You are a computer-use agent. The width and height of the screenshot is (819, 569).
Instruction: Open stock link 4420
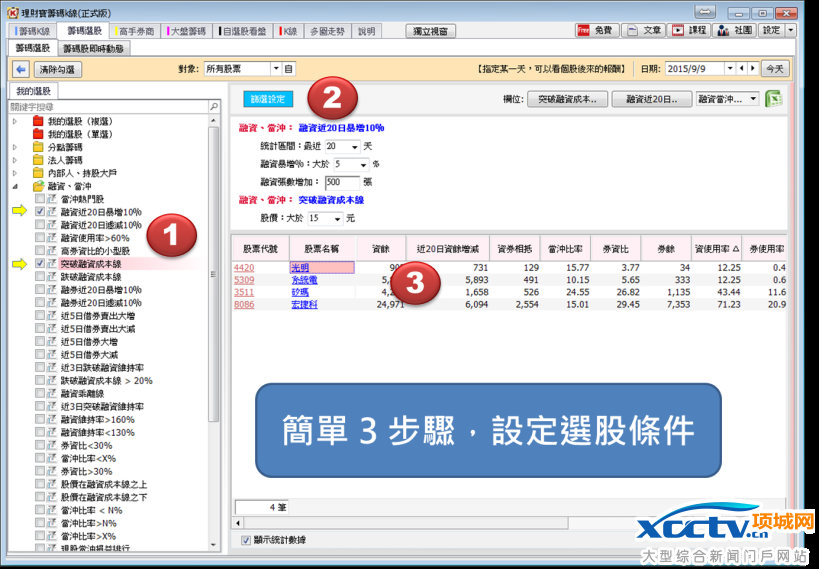(244, 267)
